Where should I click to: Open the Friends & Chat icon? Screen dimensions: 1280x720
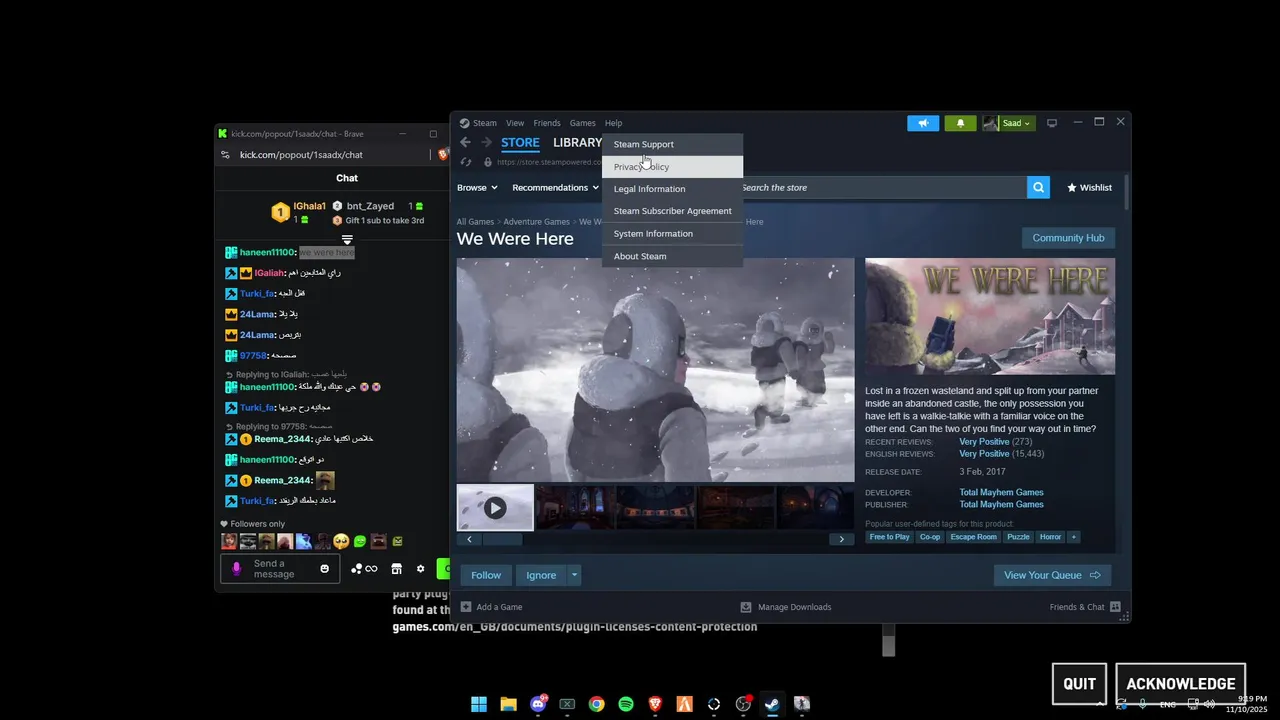click(x=1116, y=607)
